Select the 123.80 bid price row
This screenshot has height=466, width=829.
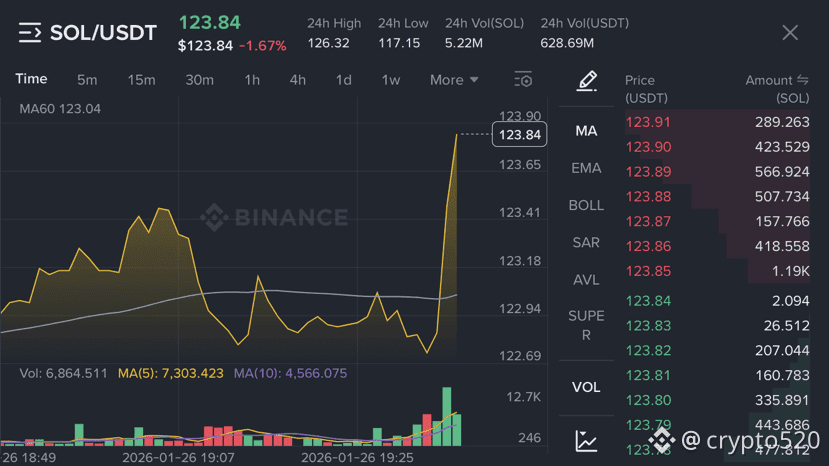(x=717, y=400)
